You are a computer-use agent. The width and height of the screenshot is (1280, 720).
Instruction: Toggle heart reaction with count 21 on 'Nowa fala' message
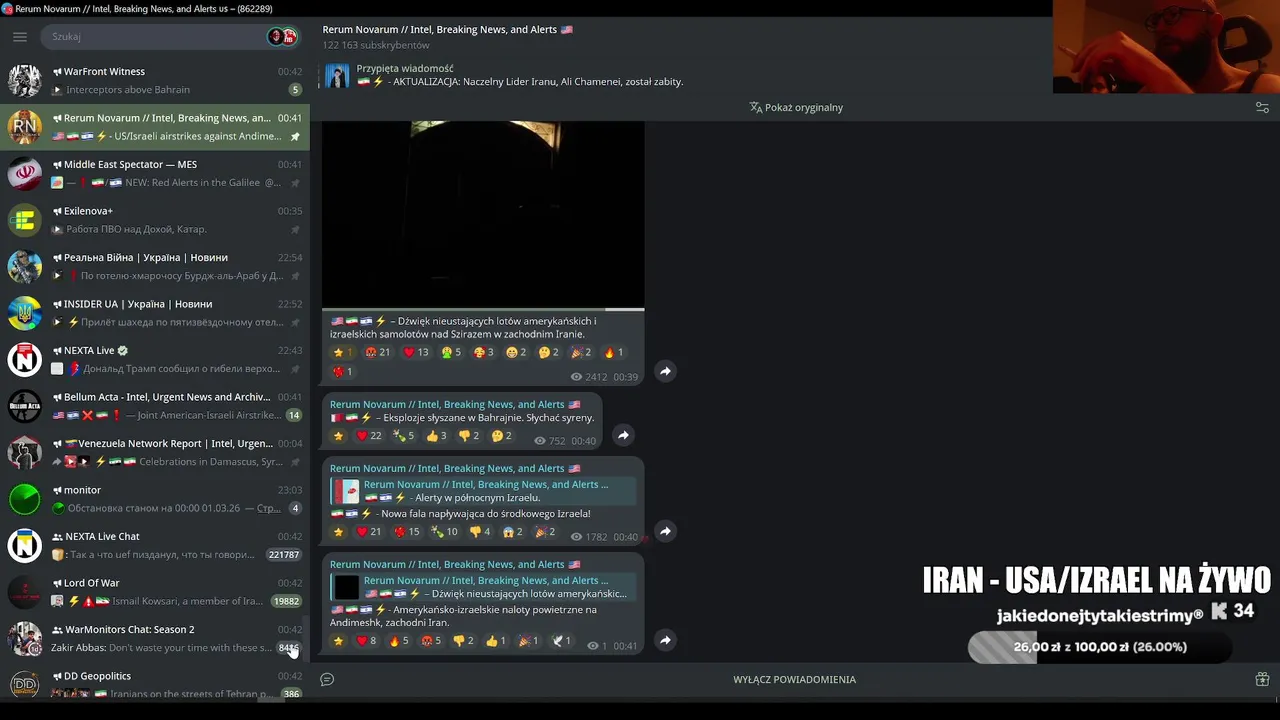click(369, 532)
